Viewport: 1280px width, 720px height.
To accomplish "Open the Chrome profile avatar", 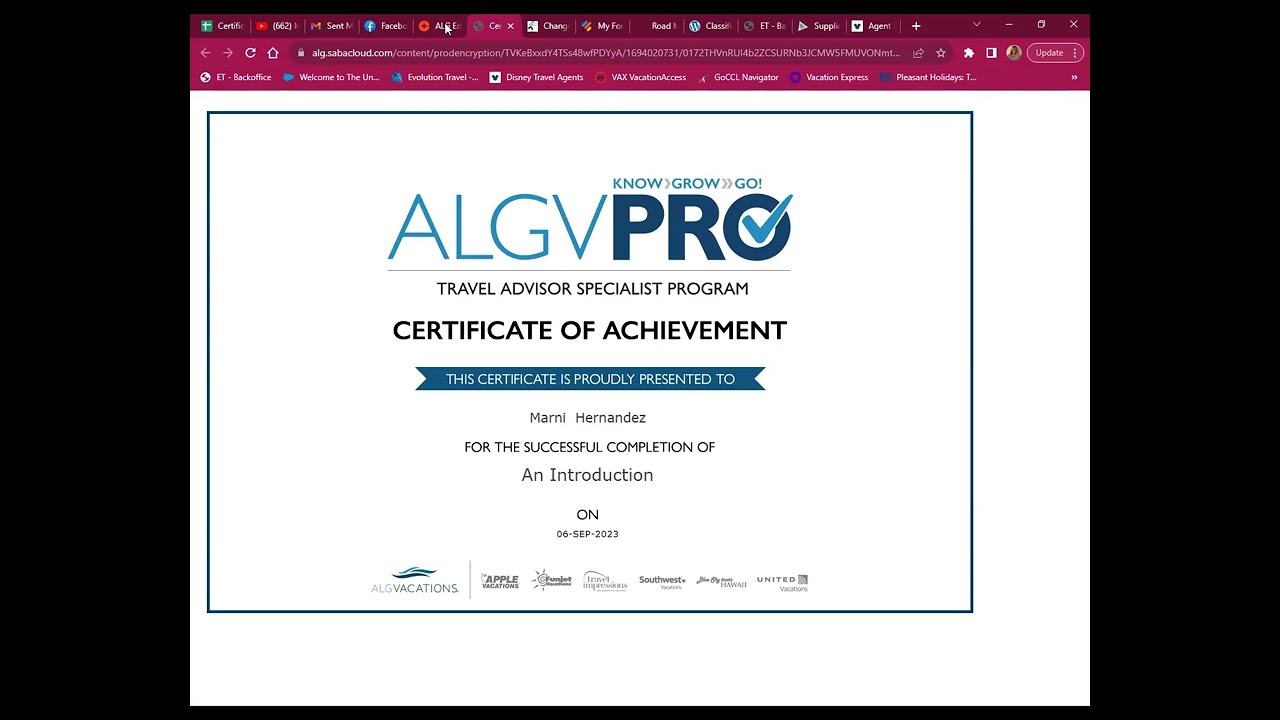I will tap(1013, 53).
